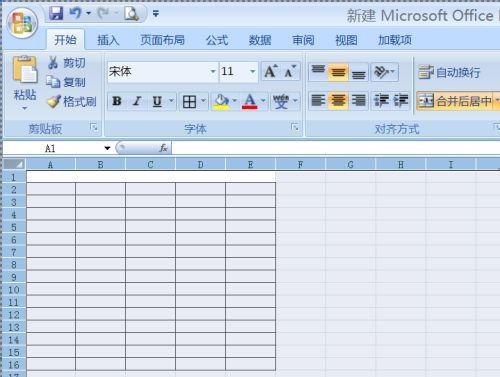Click the 粘贴 paste clipboard icon
The width and height of the screenshot is (500, 377).
click(x=25, y=69)
